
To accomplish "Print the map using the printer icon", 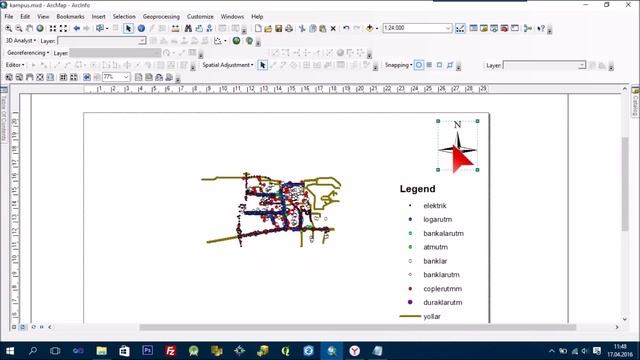I will pyautogui.click(x=289, y=29).
